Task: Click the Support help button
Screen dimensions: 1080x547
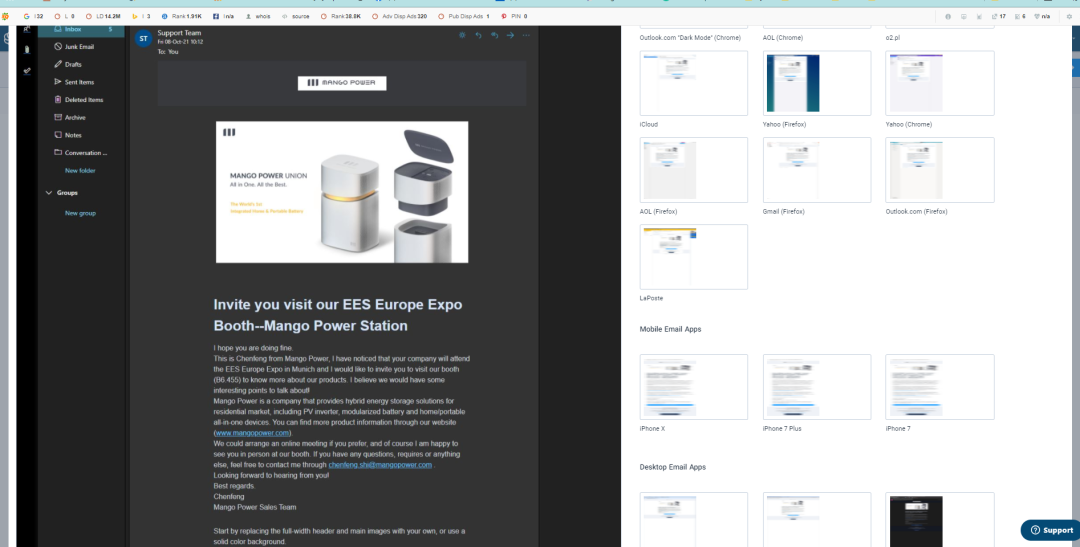Action: 1050,530
